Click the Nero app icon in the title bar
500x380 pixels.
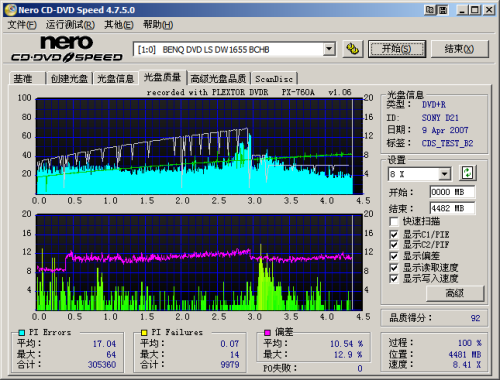tap(11, 10)
